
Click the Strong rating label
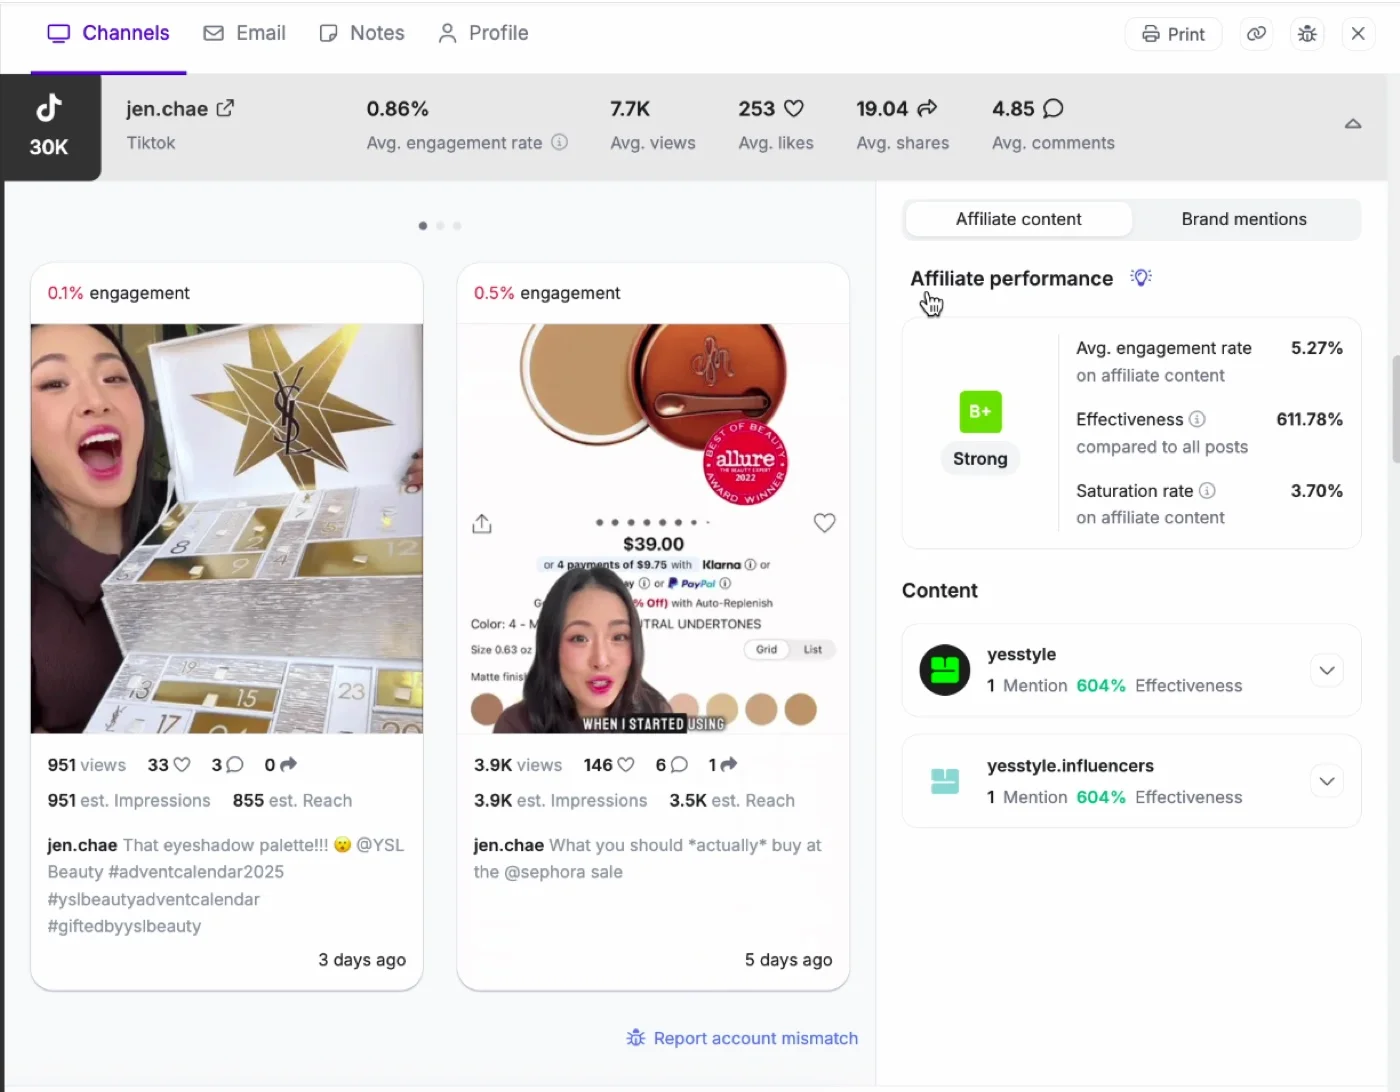pyautogui.click(x=980, y=459)
